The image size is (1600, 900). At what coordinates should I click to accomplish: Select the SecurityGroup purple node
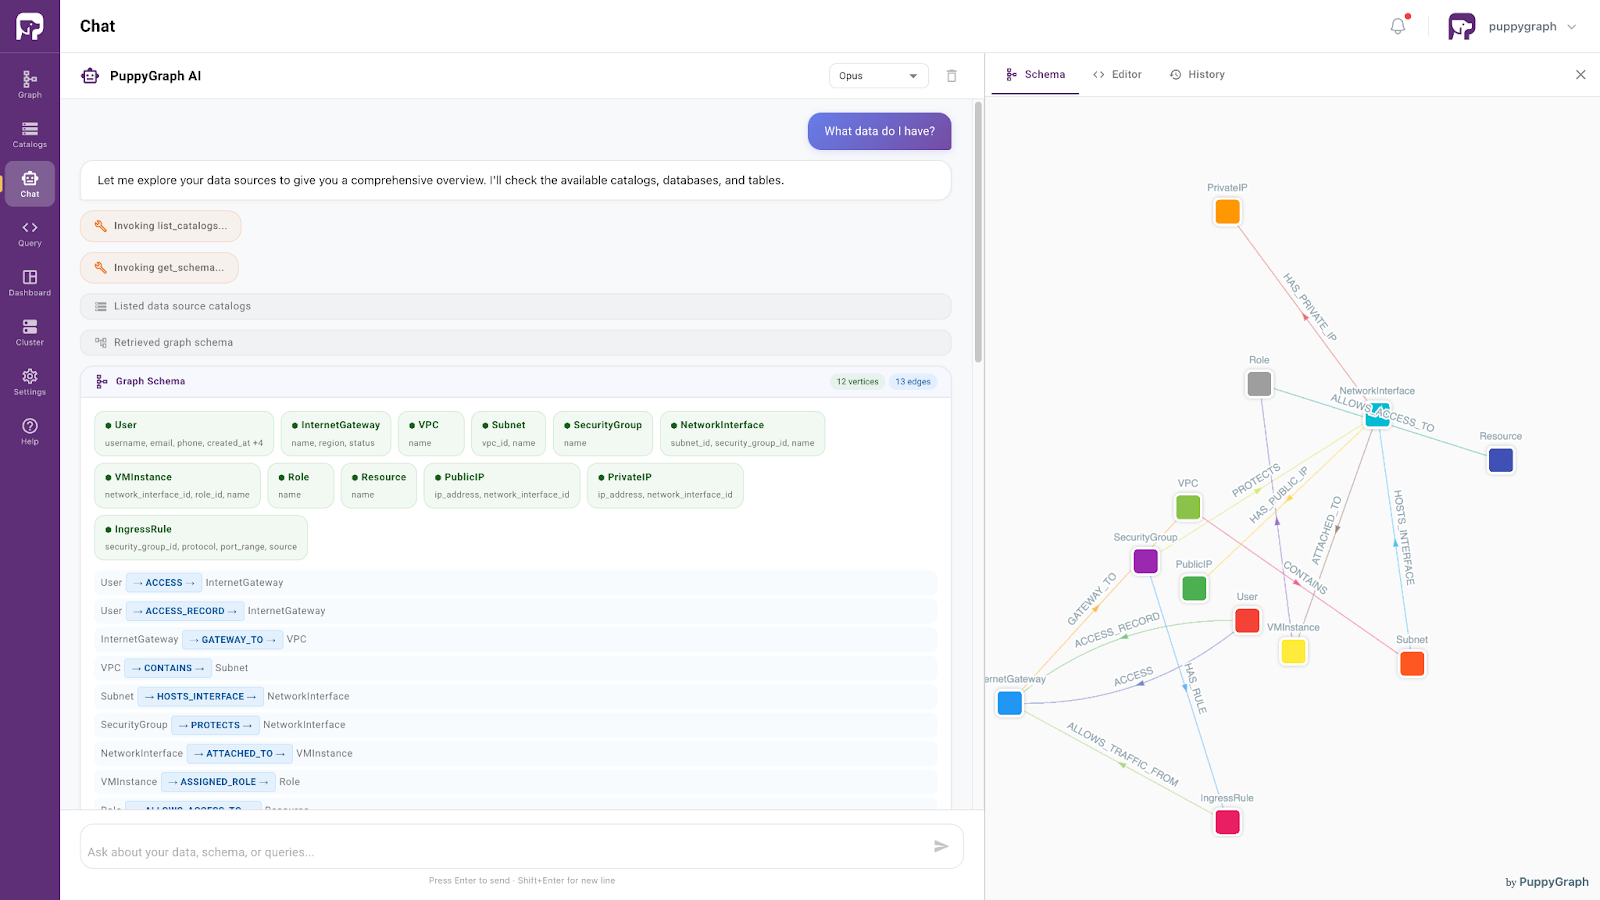coord(1146,561)
